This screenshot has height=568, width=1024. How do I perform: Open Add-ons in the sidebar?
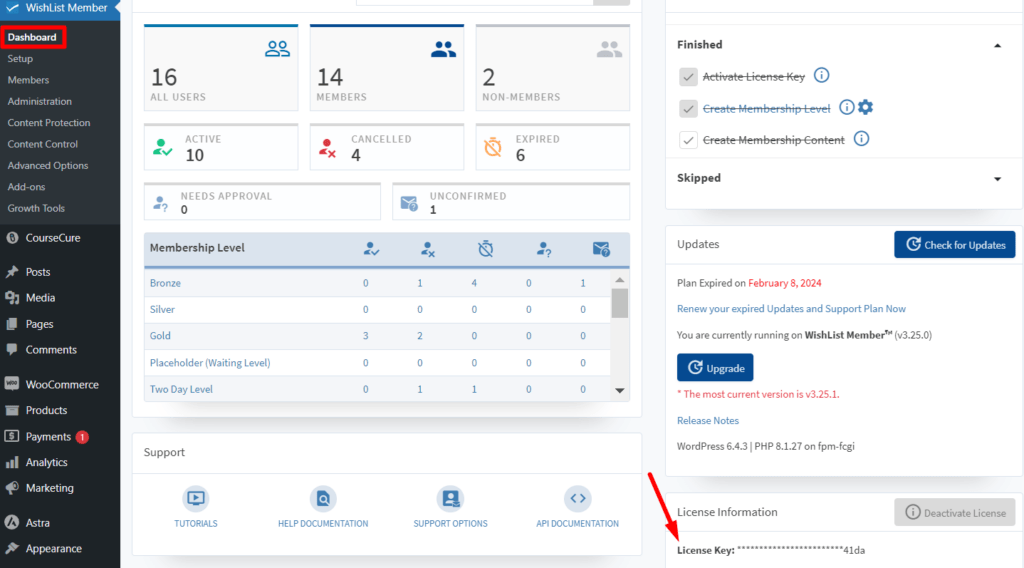pyautogui.click(x=26, y=187)
